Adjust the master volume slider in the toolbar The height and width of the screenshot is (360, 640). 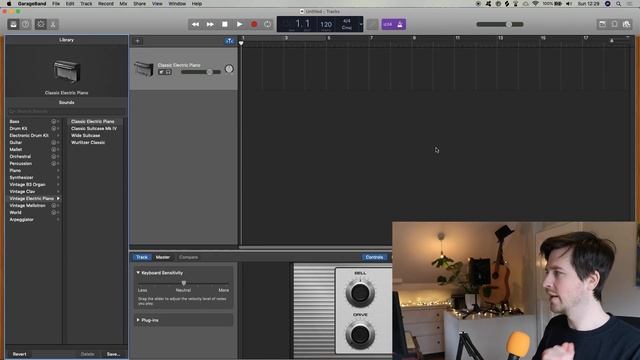(x=500, y=24)
